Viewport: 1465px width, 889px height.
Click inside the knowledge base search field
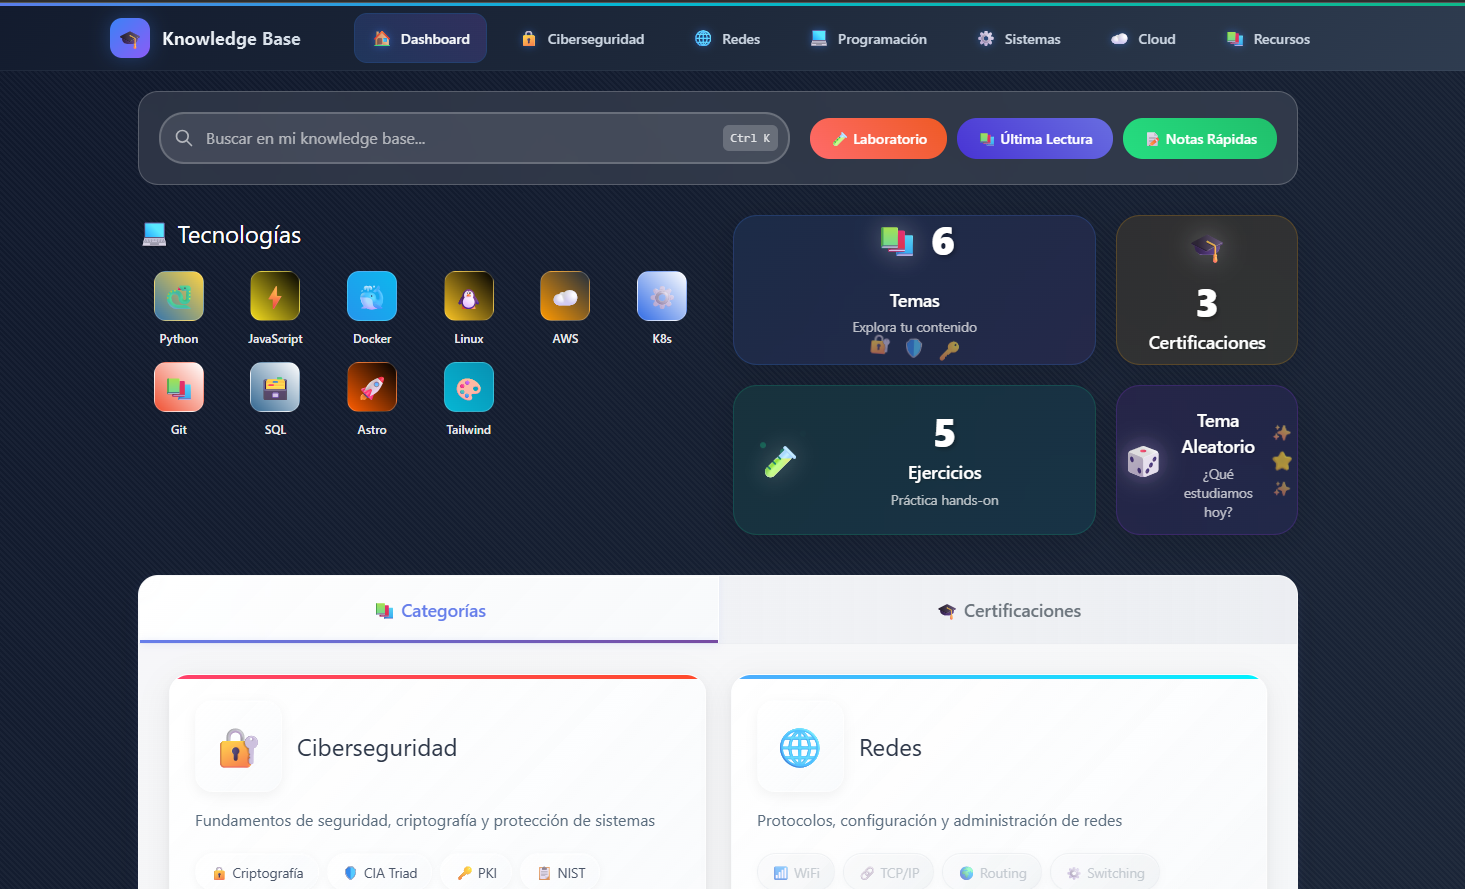click(450, 138)
